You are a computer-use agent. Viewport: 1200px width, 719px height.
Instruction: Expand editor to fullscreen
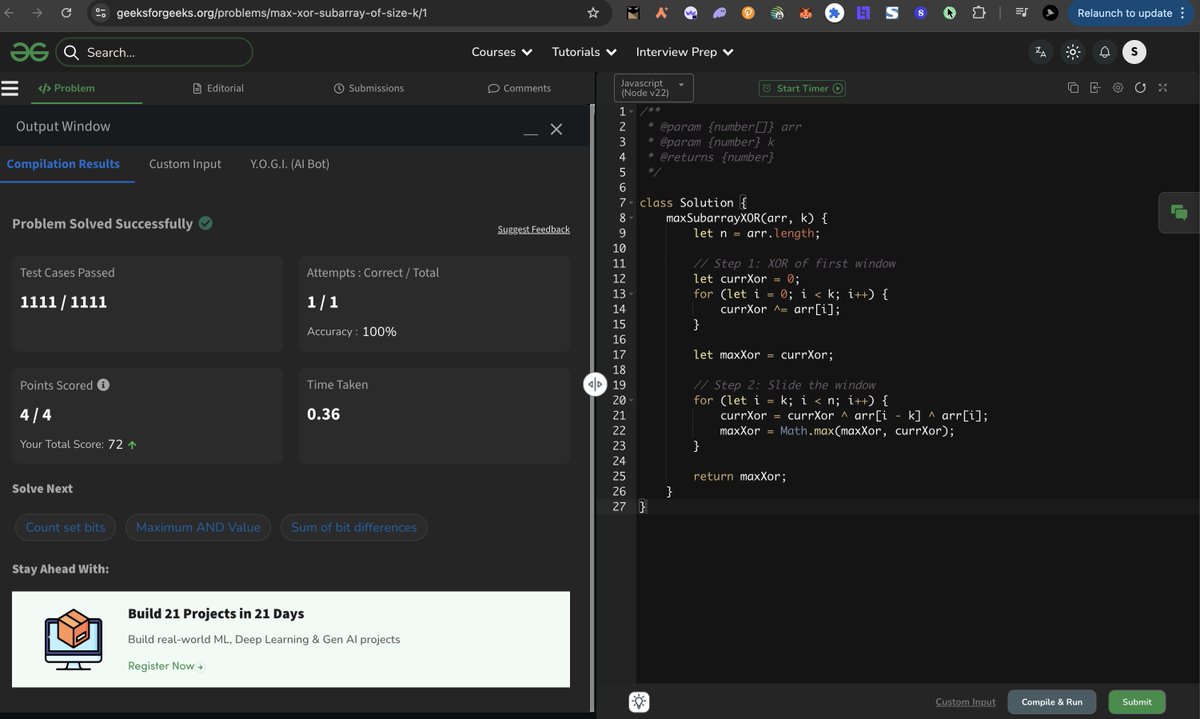(x=1163, y=88)
